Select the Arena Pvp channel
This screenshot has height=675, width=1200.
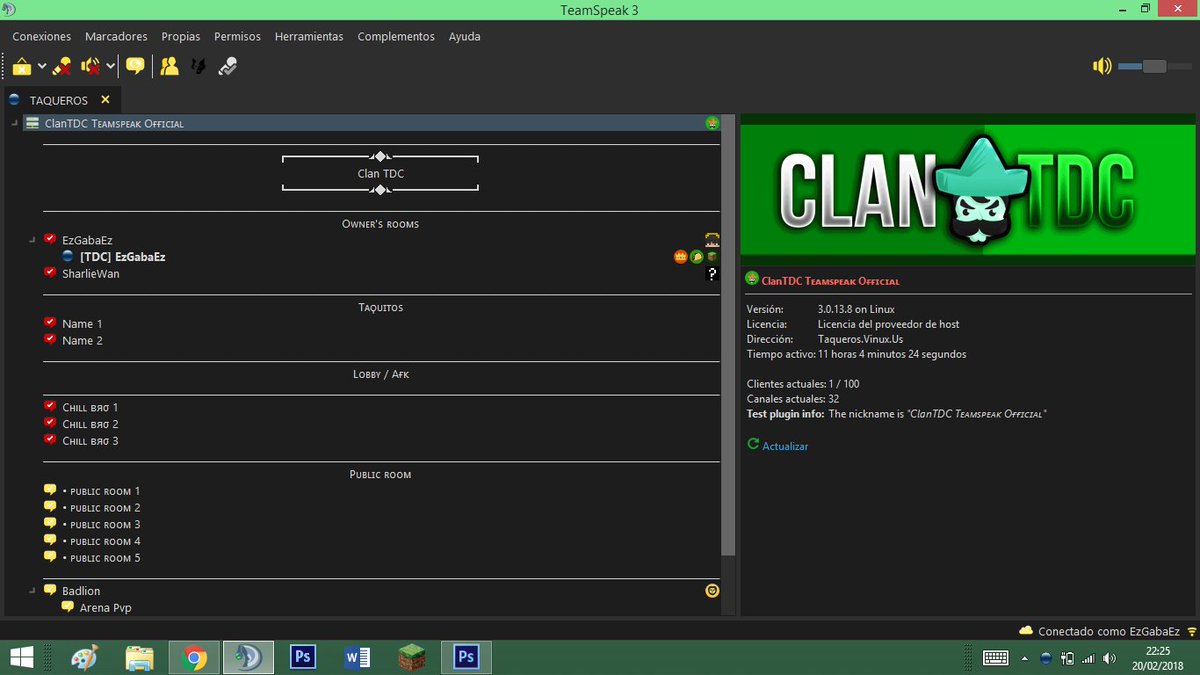coord(105,607)
